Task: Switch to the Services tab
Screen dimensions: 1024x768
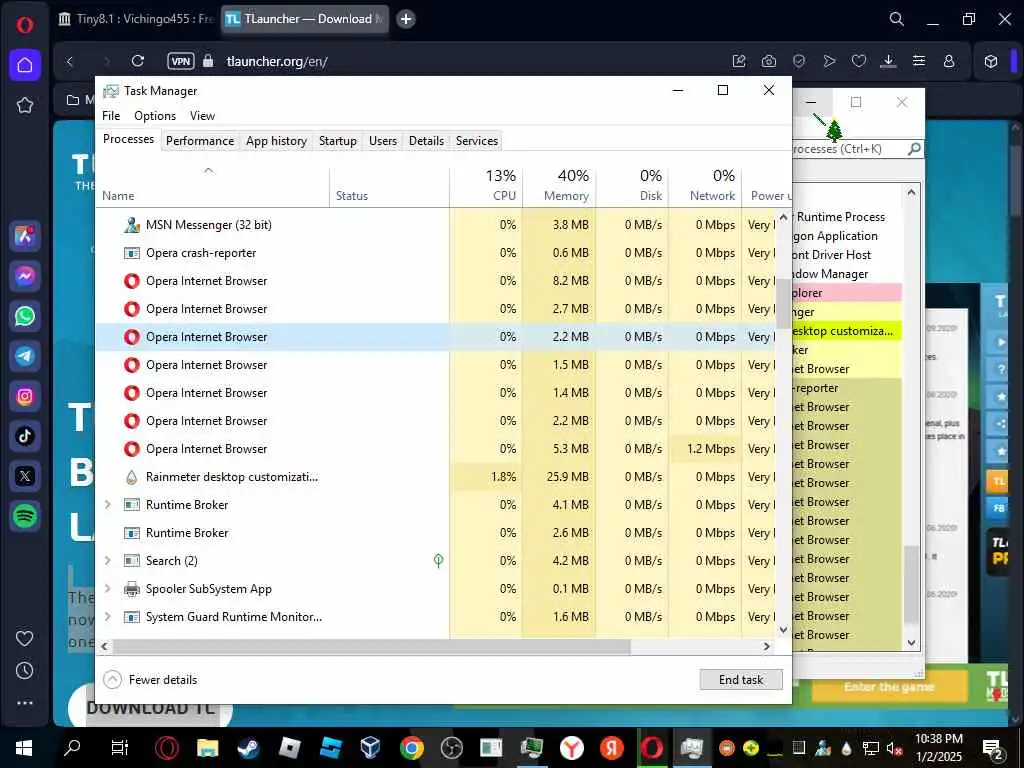Action: (x=477, y=140)
